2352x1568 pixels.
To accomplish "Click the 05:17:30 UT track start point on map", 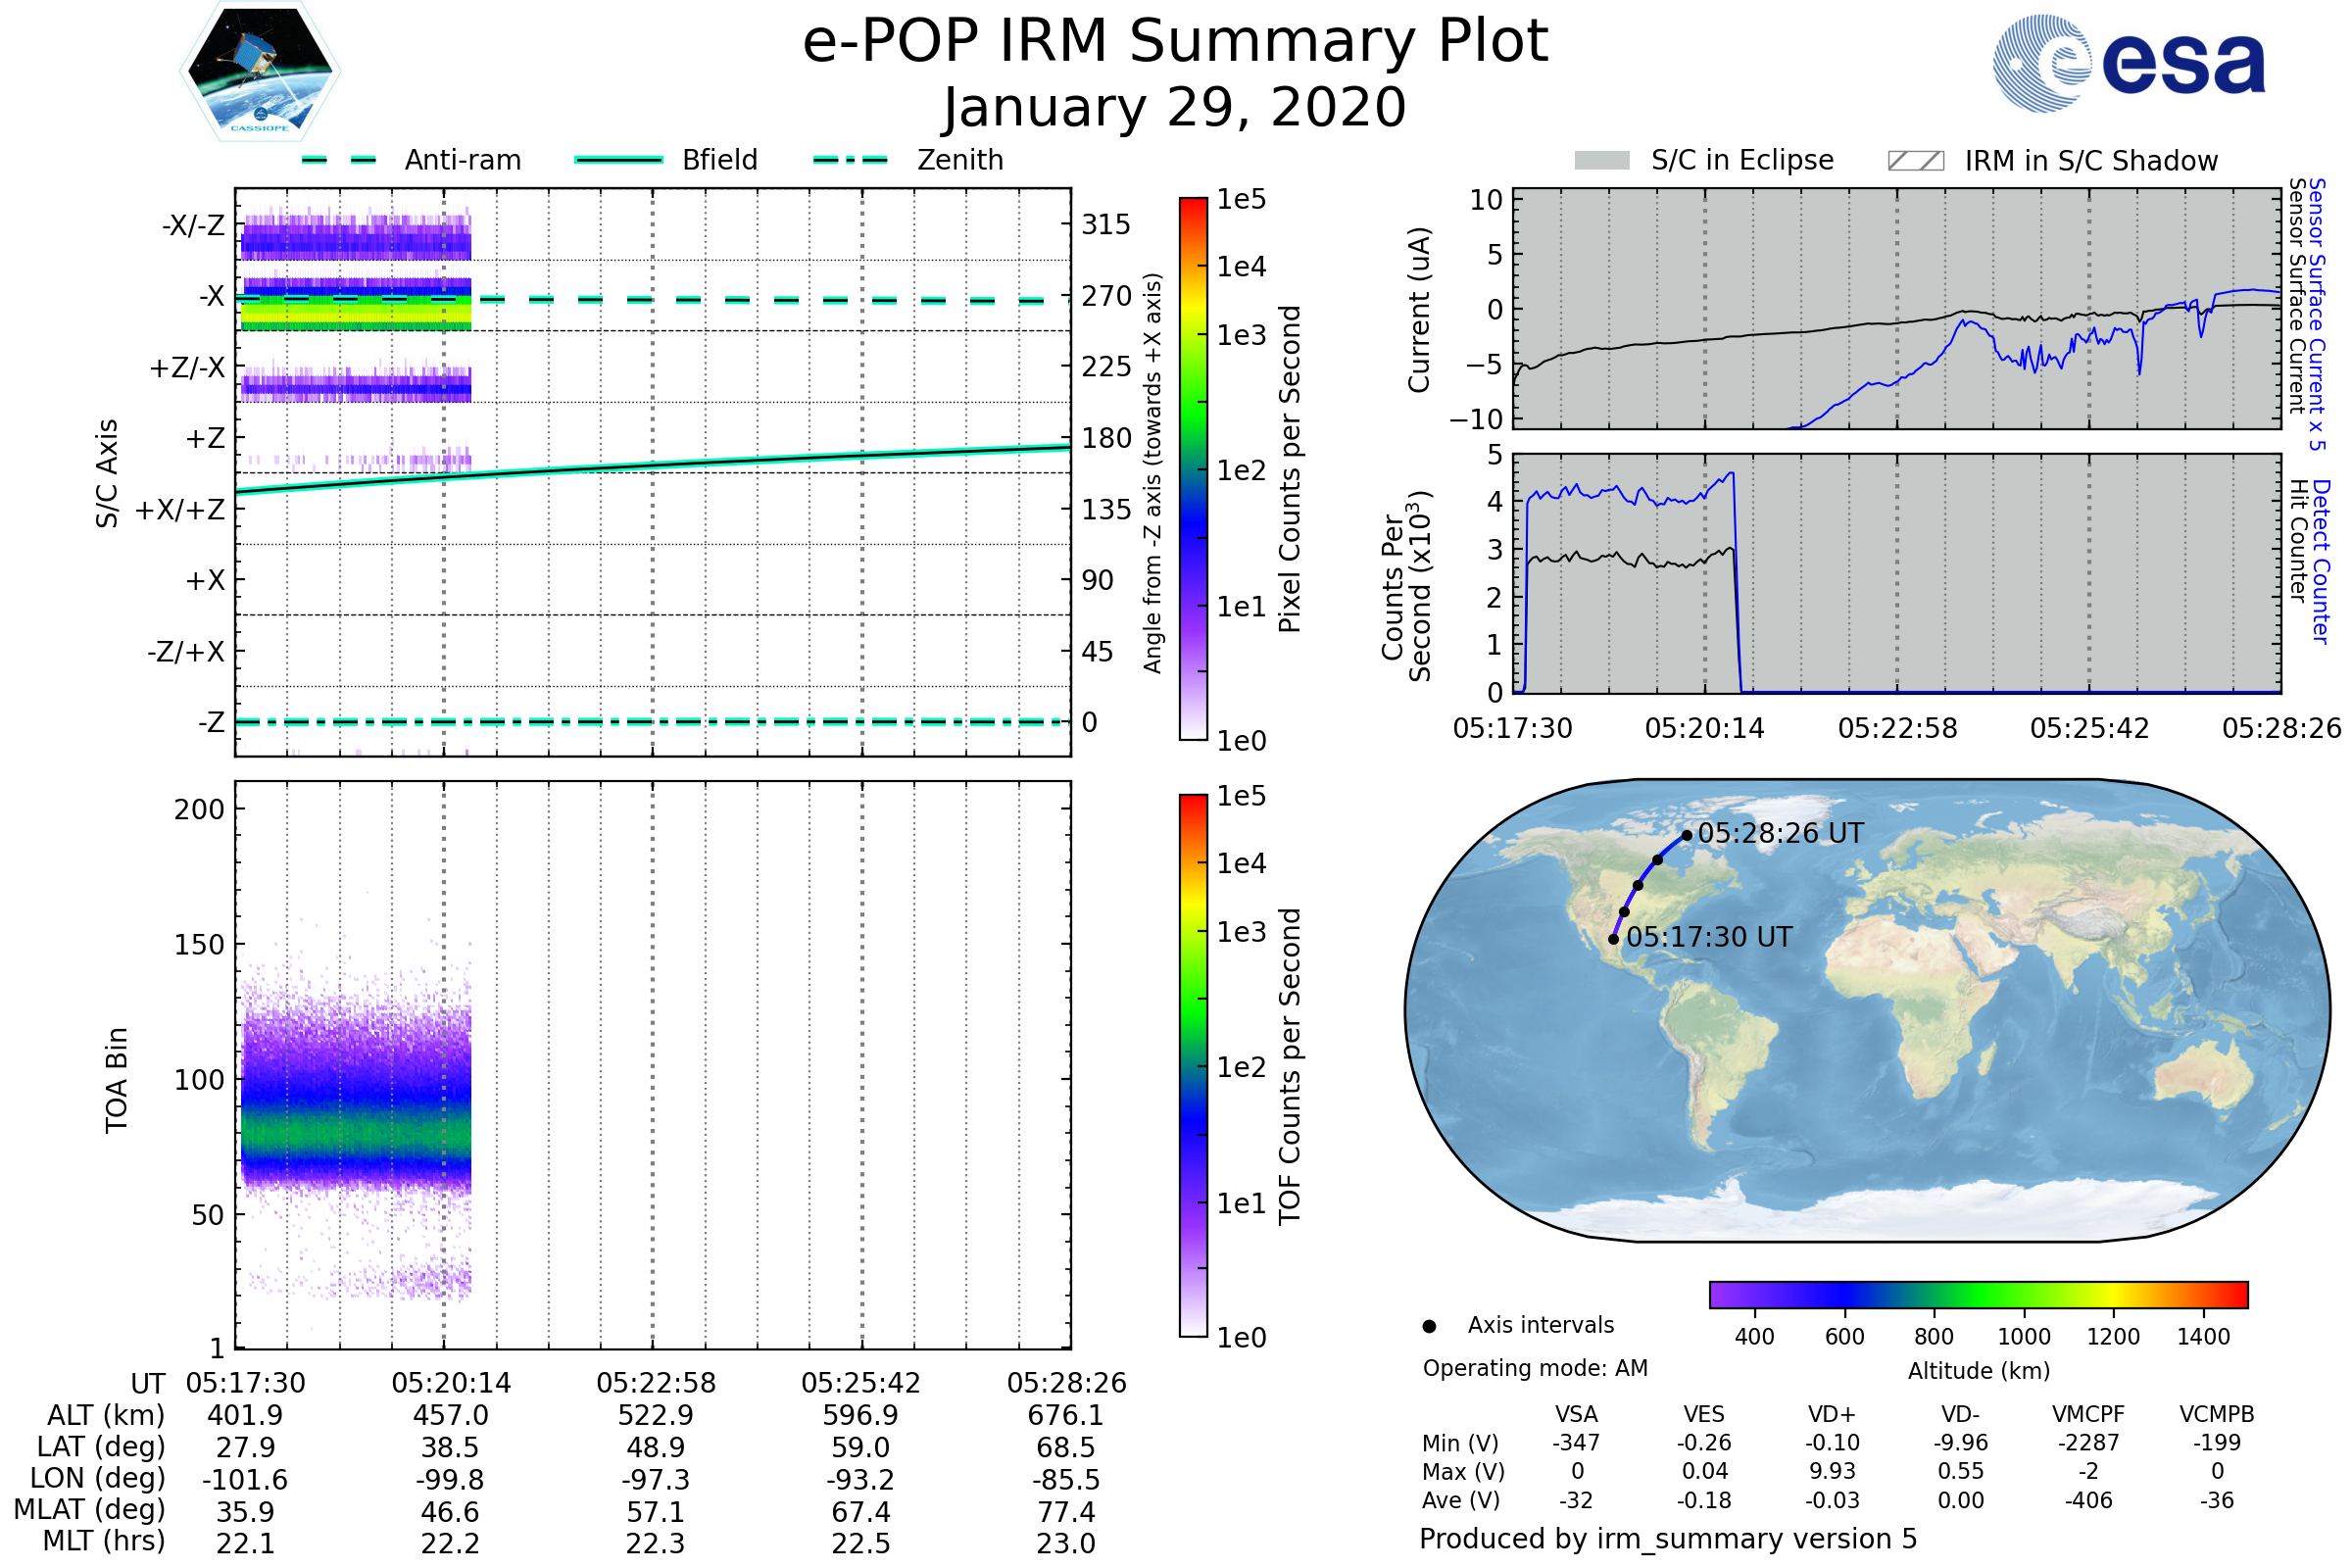I will tap(1613, 939).
